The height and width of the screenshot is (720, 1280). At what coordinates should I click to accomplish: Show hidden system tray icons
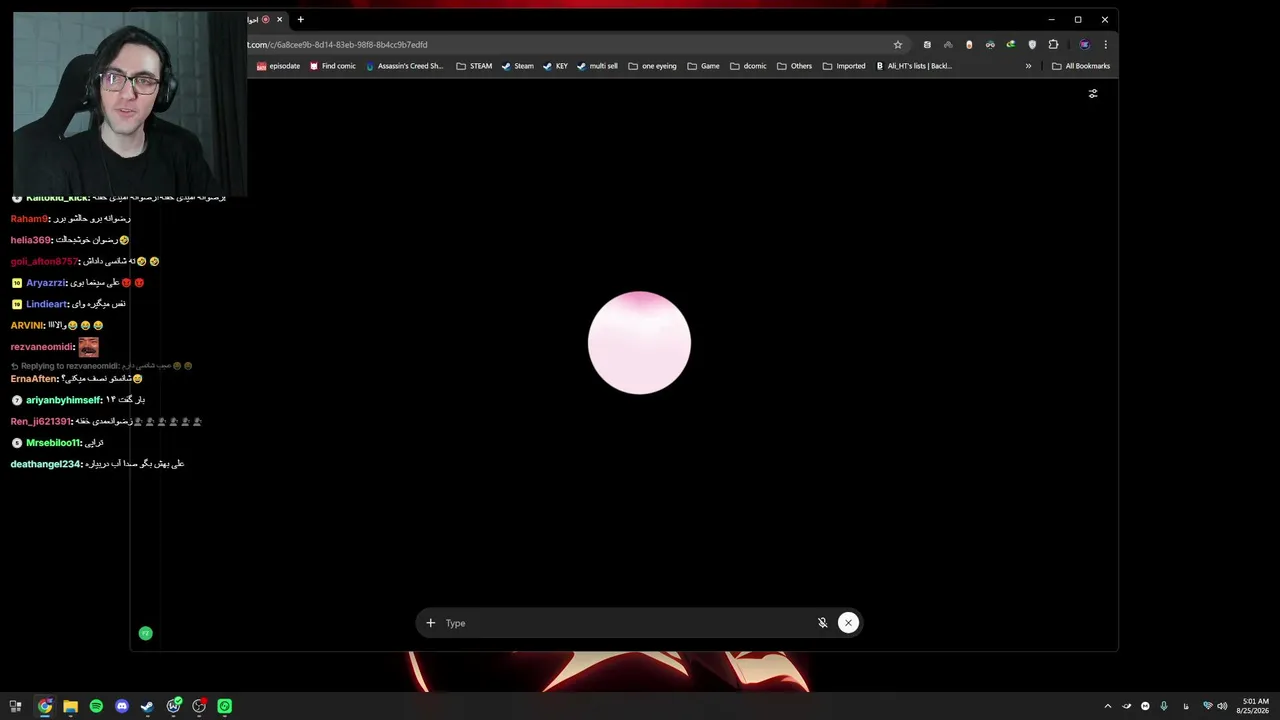coord(1107,706)
